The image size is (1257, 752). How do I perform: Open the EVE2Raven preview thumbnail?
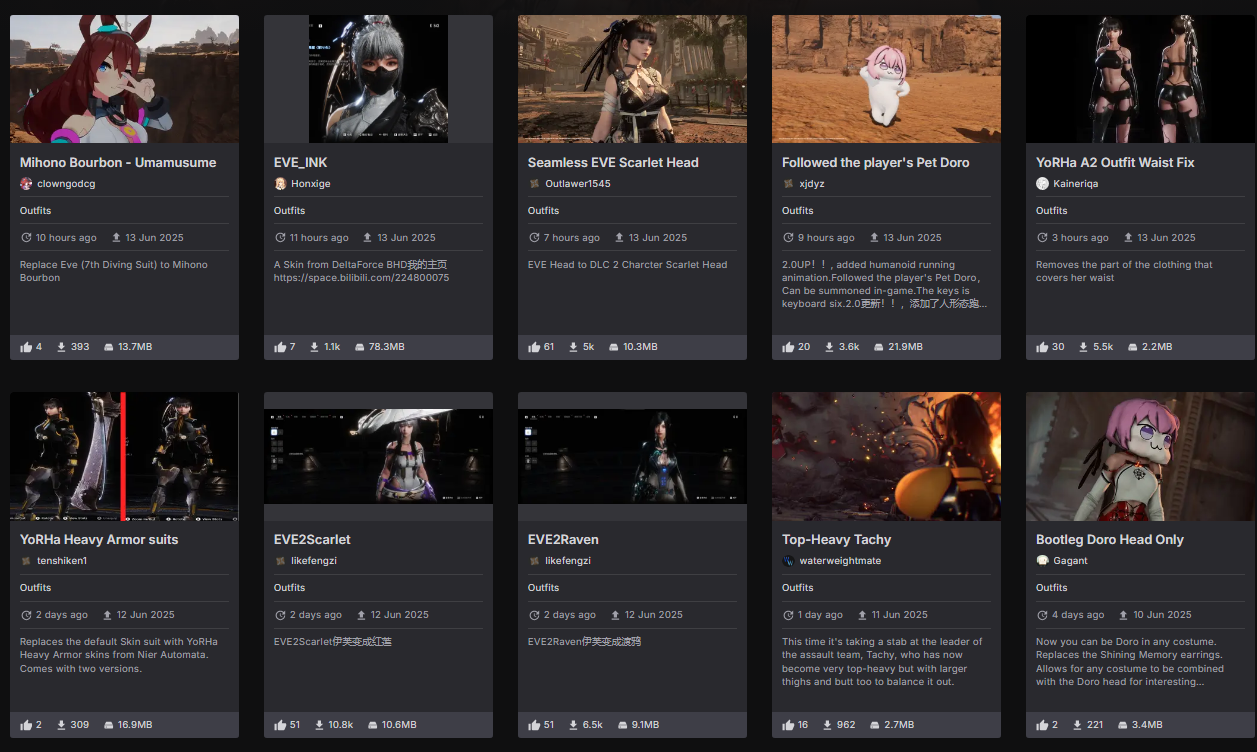632,456
